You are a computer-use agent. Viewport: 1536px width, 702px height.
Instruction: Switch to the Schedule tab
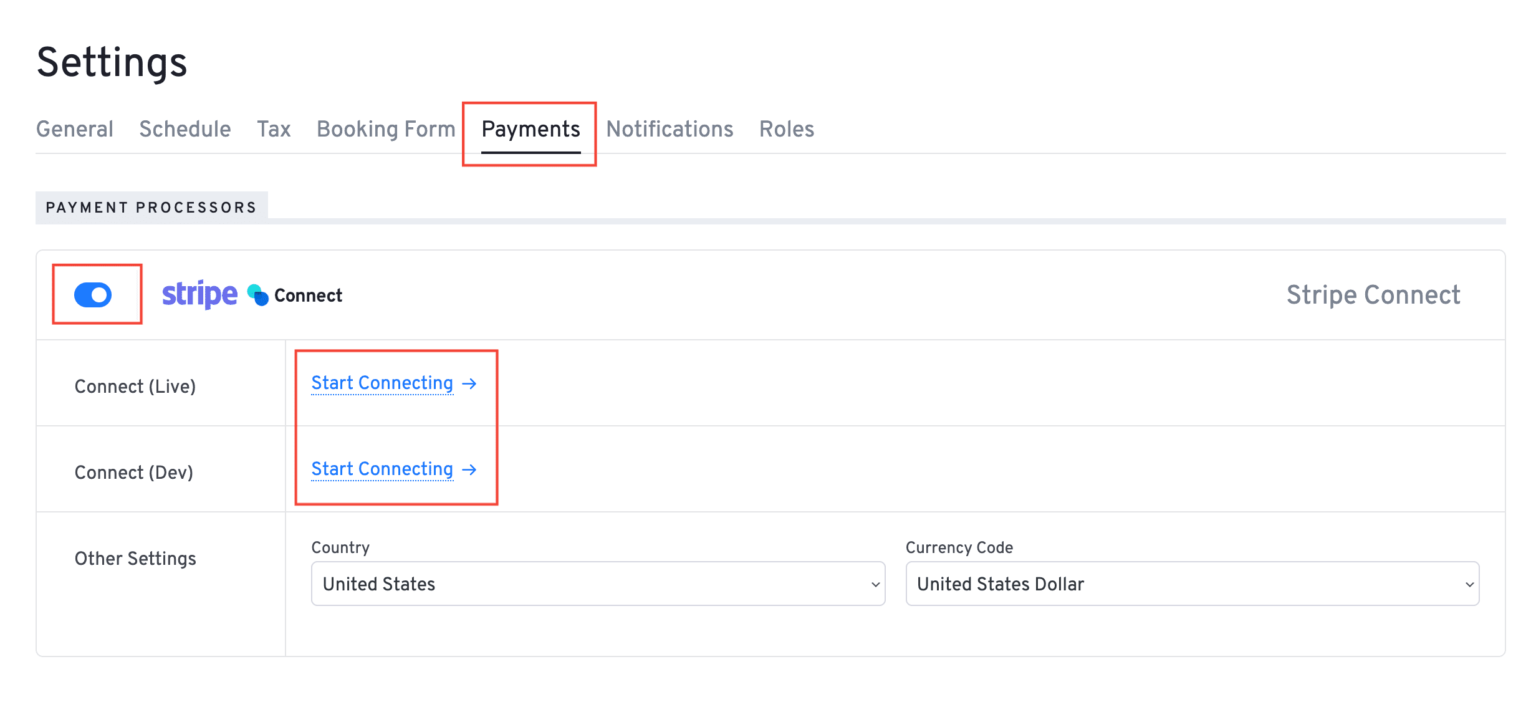click(x=185, y=129)
